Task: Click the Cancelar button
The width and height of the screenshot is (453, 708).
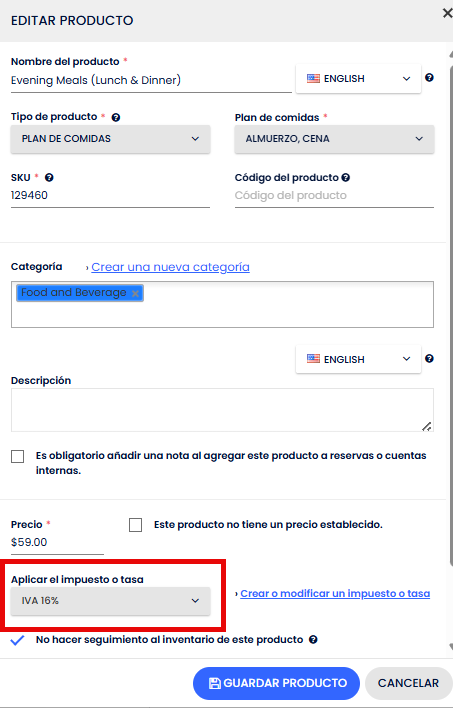Action: tap(408, 683)
